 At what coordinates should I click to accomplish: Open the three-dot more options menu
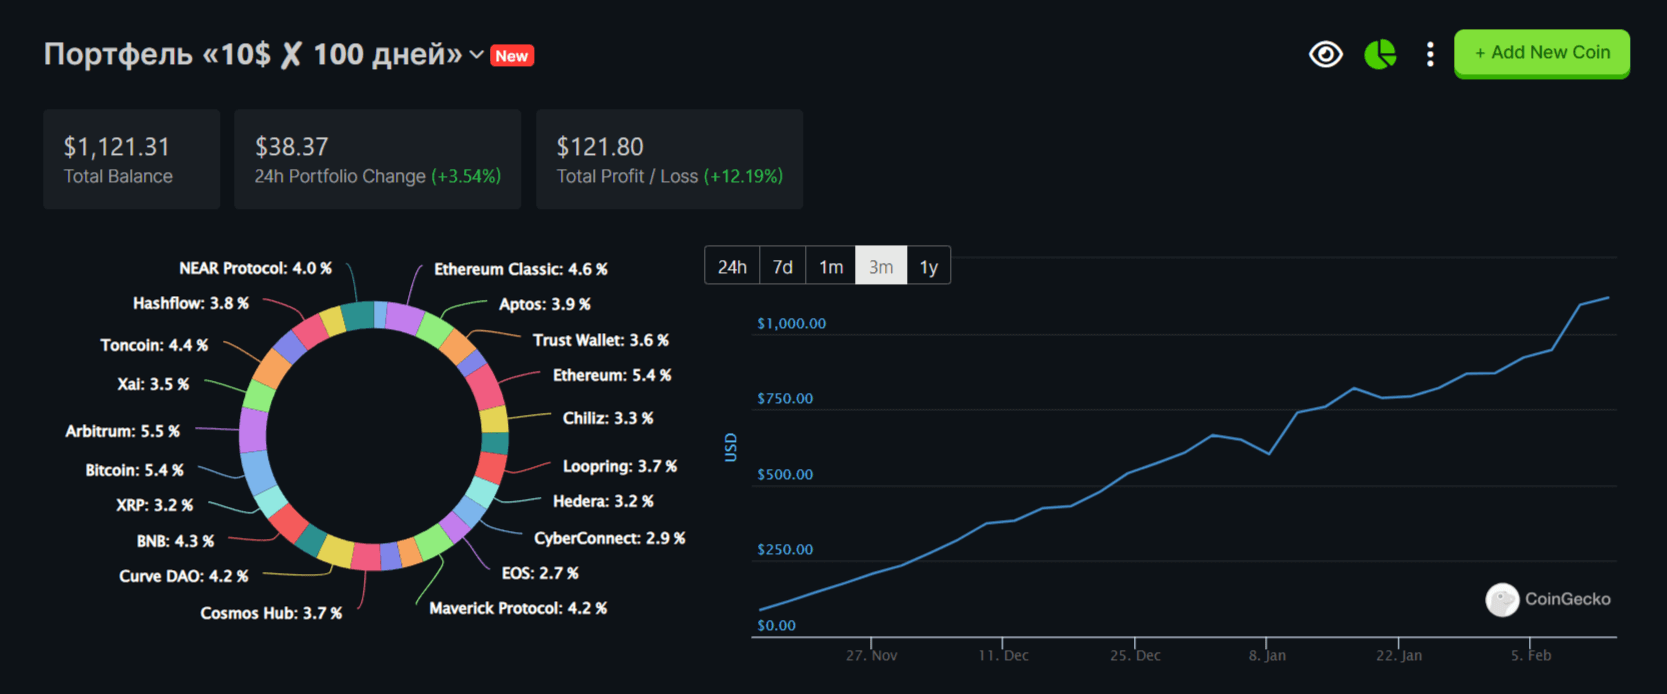click(x=1430, y=54)
